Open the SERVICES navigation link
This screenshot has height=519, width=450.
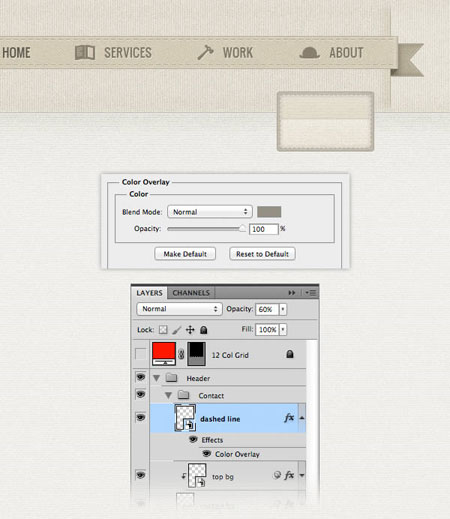tap(128, 53)
